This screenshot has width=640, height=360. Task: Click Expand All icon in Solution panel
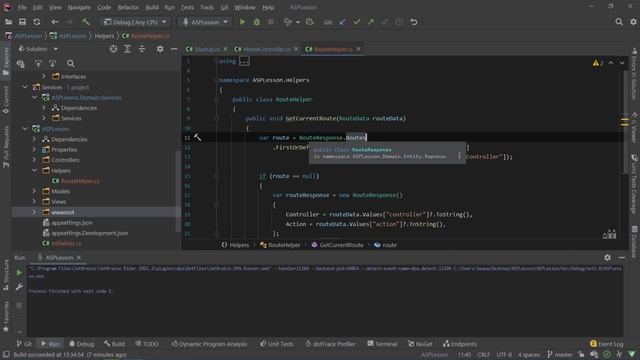[127, 49]
